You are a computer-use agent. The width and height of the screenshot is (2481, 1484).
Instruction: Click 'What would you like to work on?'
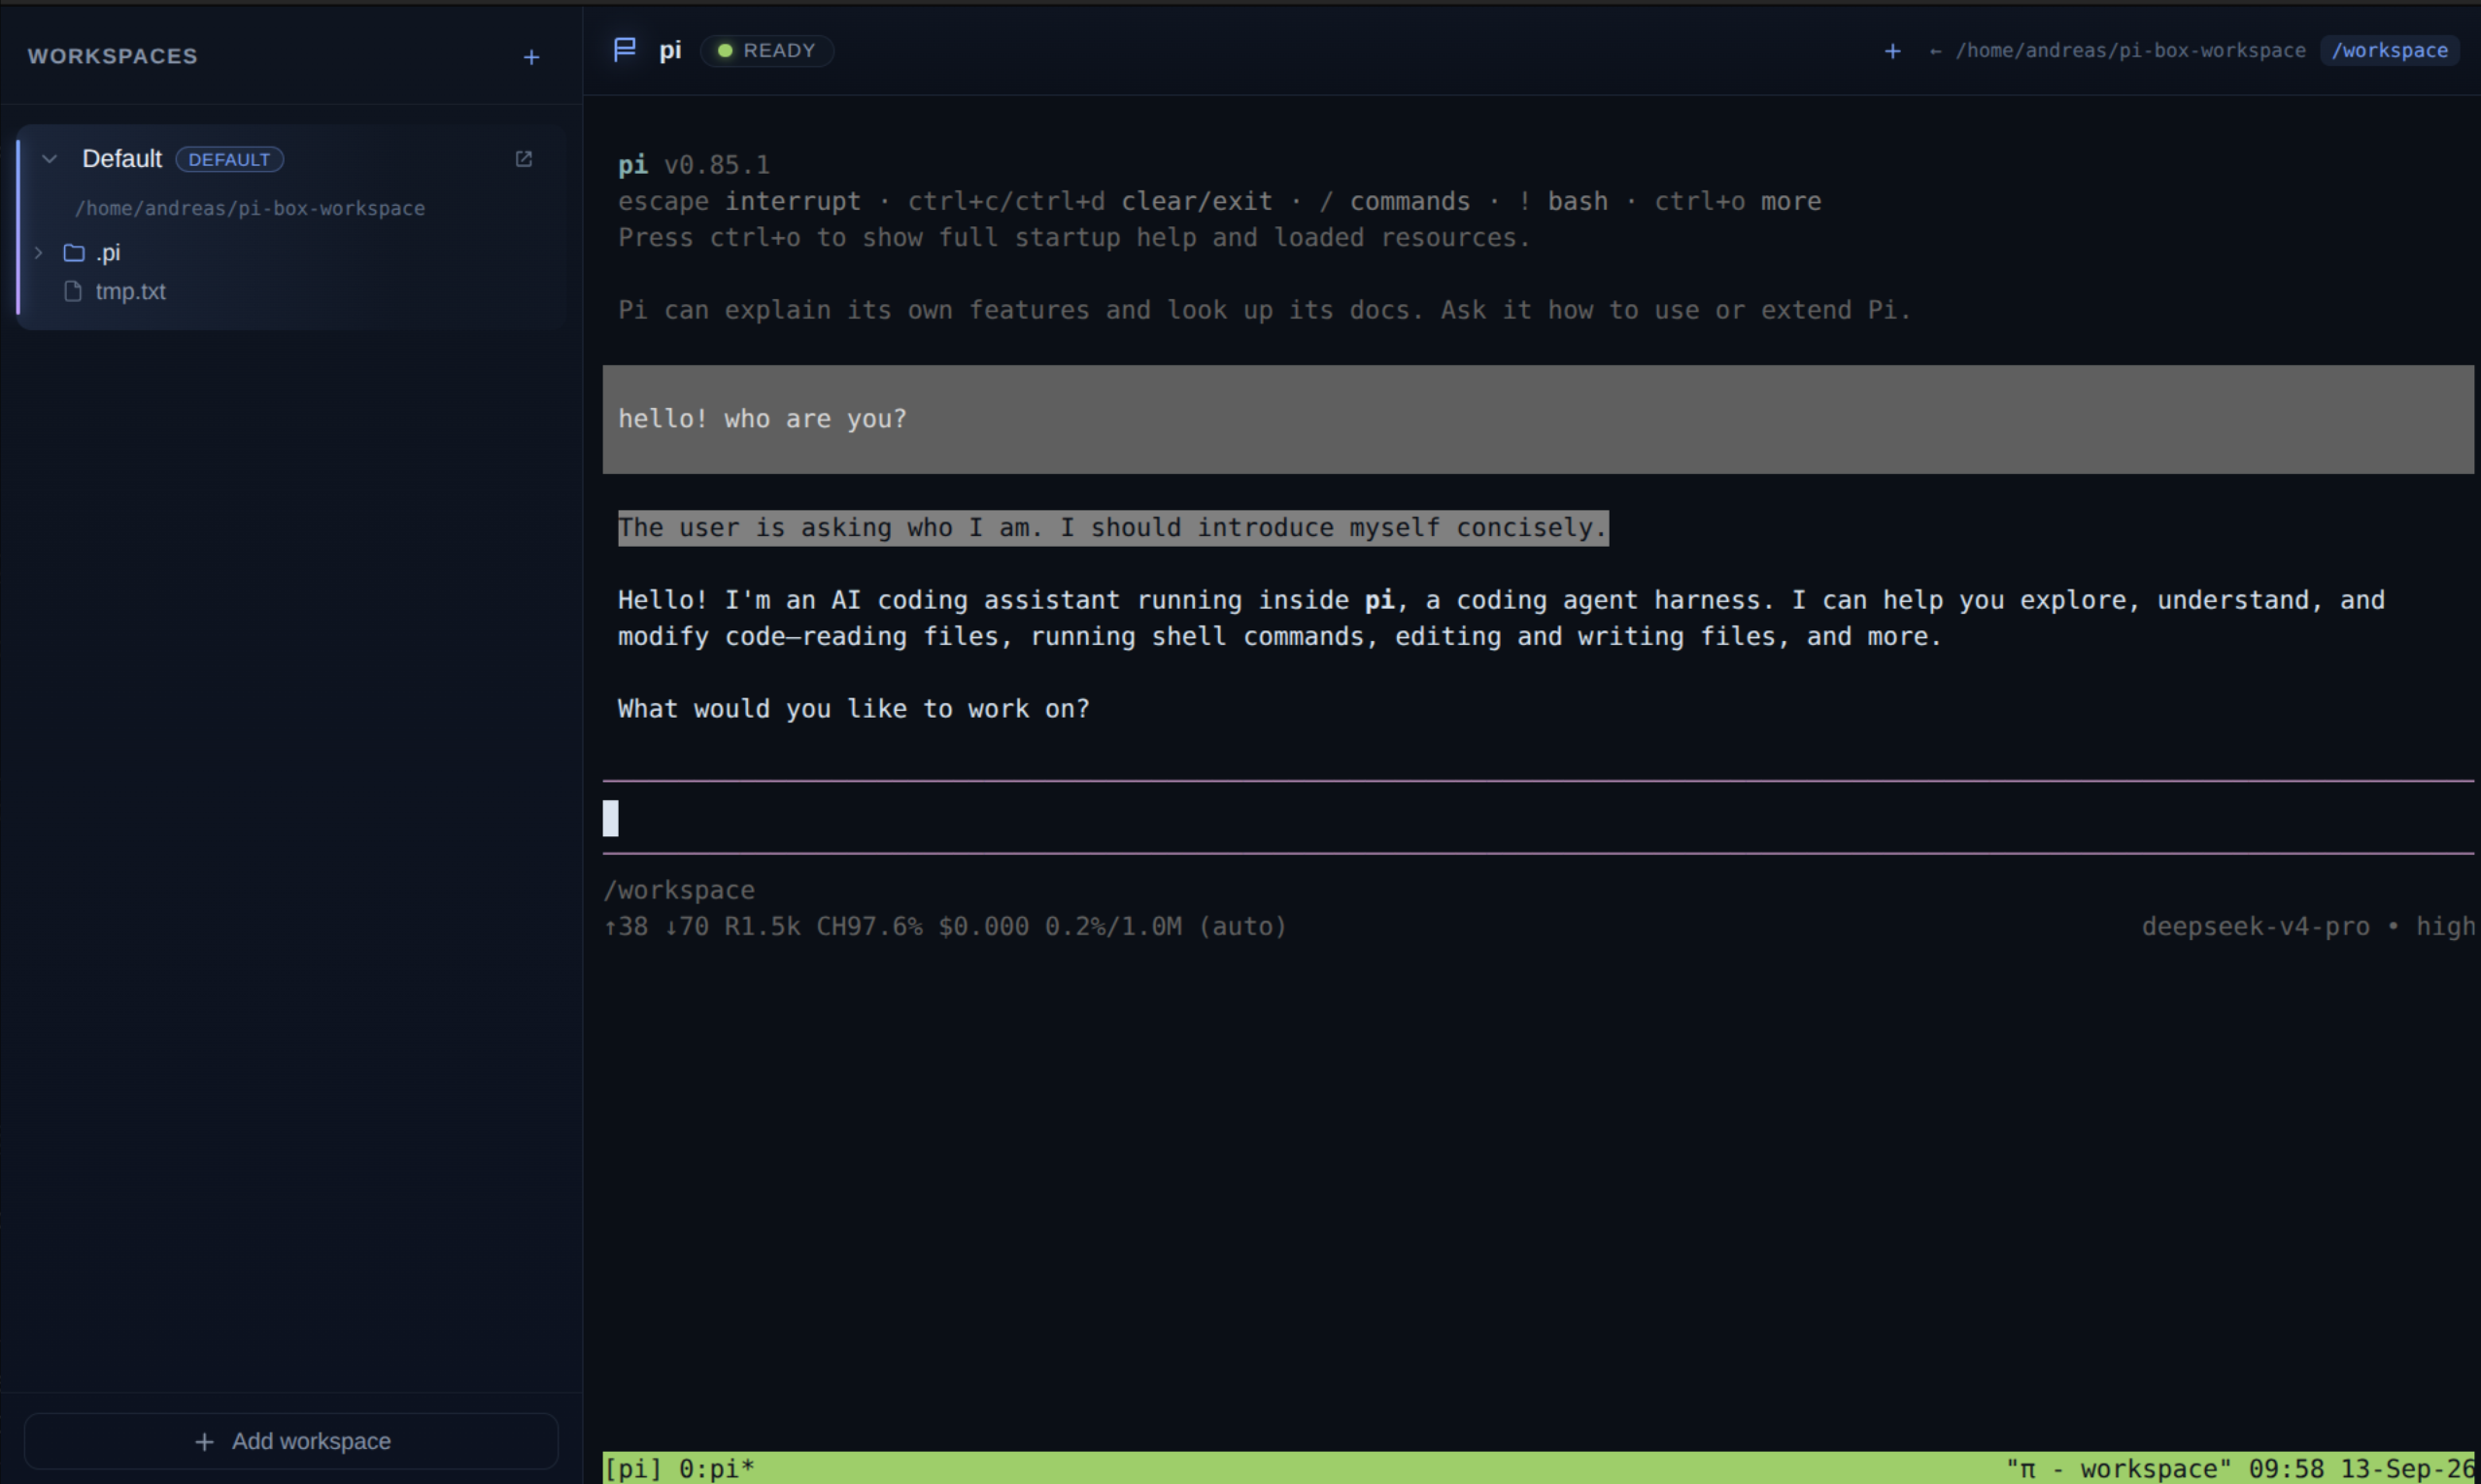coord(853,709)
